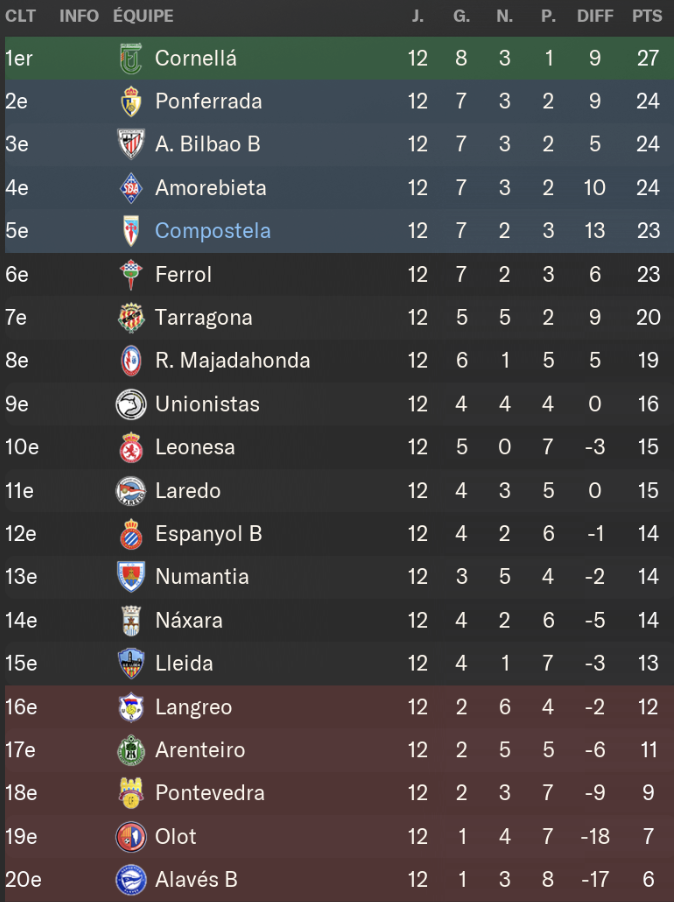Open the Compostela team page
Viewport: 674px width, 902px height.
[x=212, y=231]
